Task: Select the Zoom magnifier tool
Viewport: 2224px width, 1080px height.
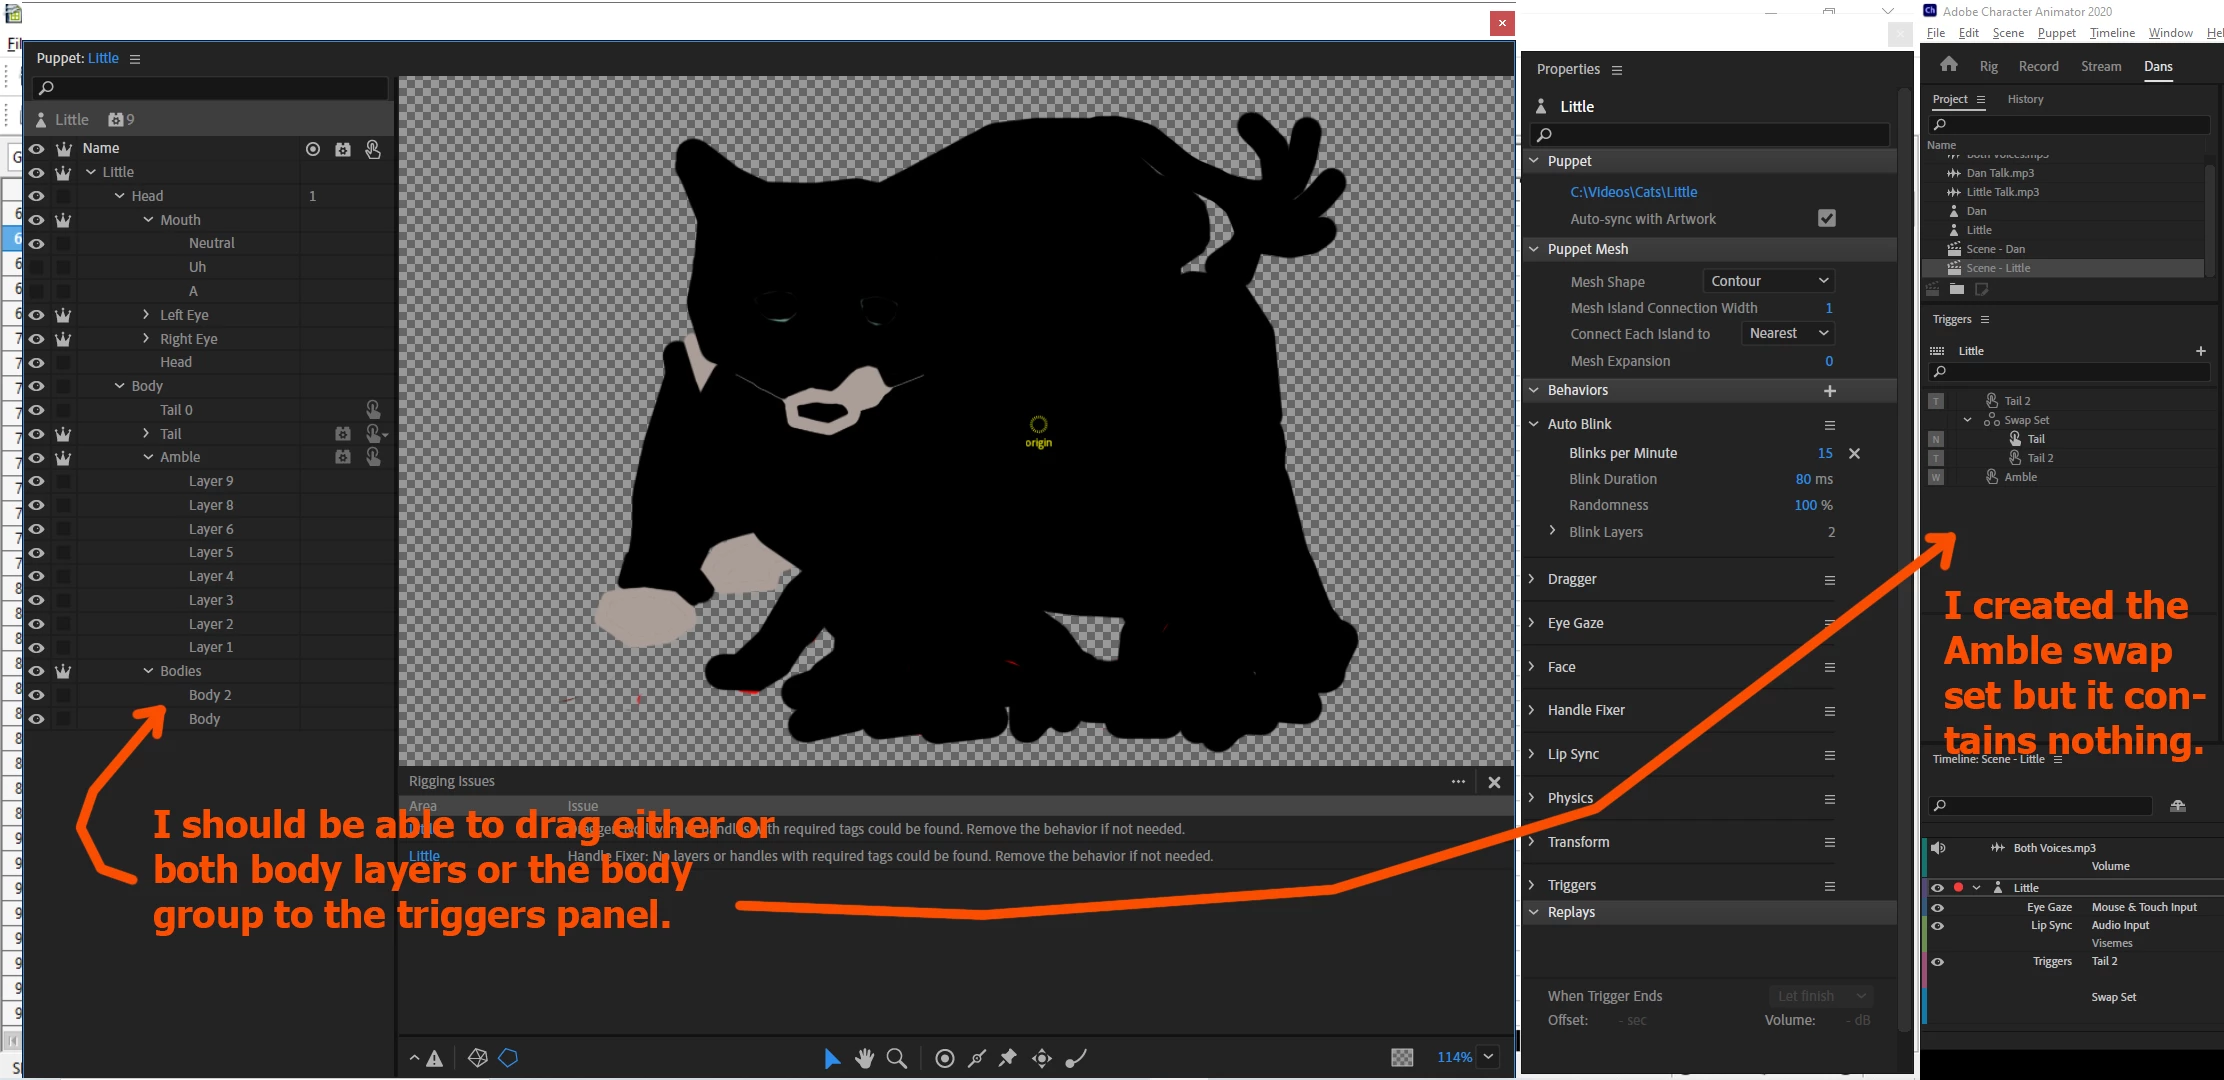Action: tap(897, 1058)
